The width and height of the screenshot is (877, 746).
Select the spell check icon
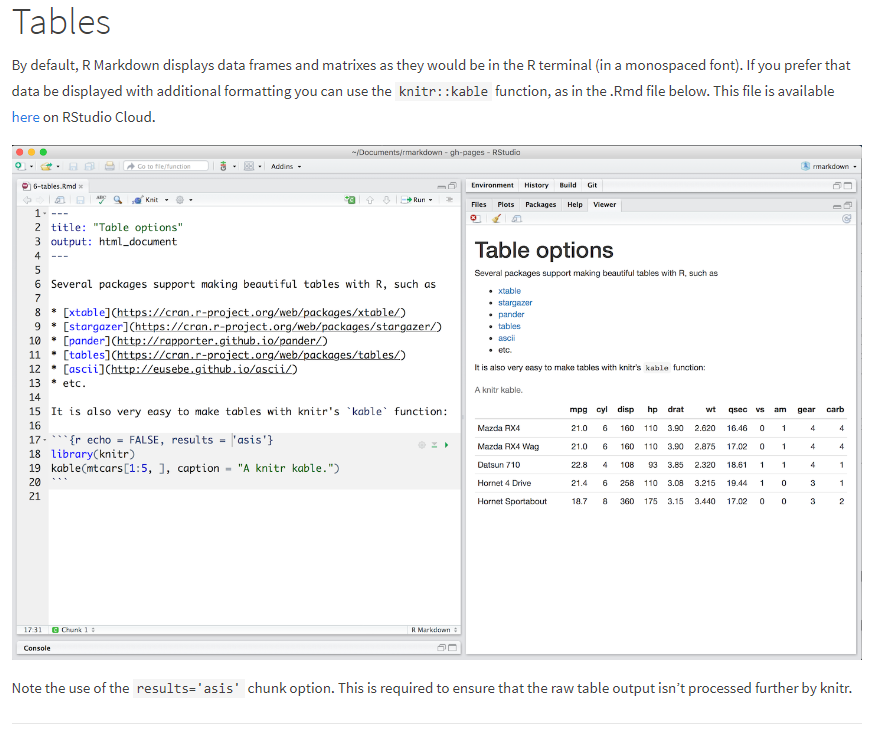coord(101,199)
